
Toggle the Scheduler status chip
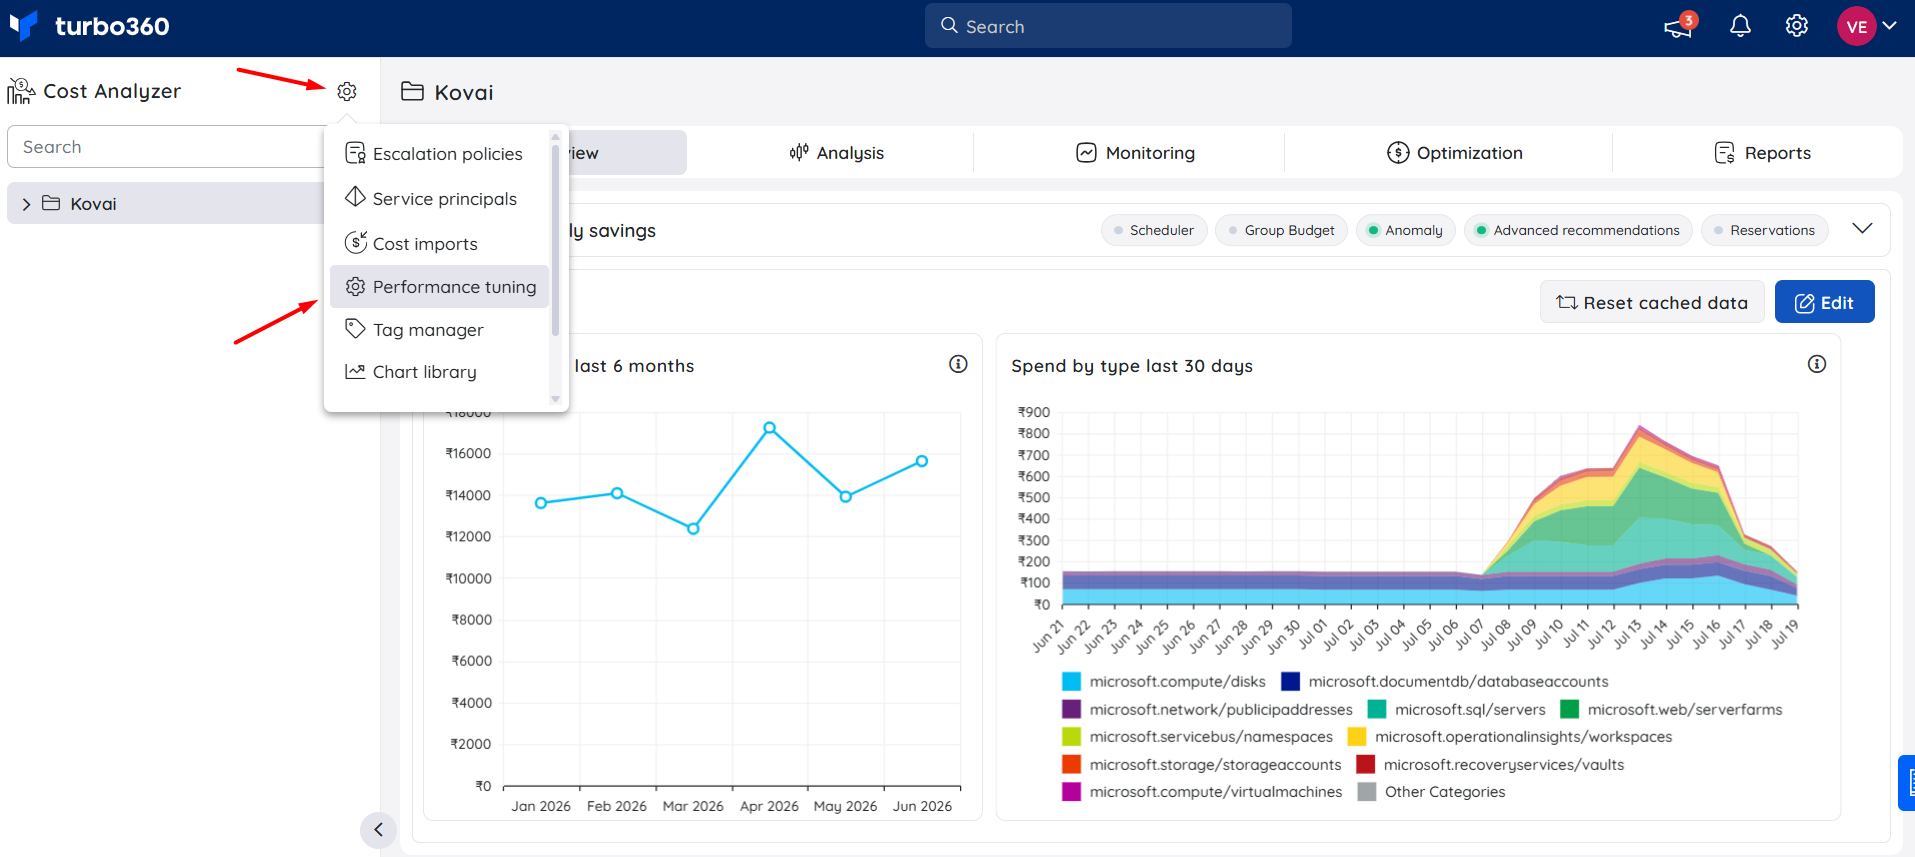(1154, 230)
